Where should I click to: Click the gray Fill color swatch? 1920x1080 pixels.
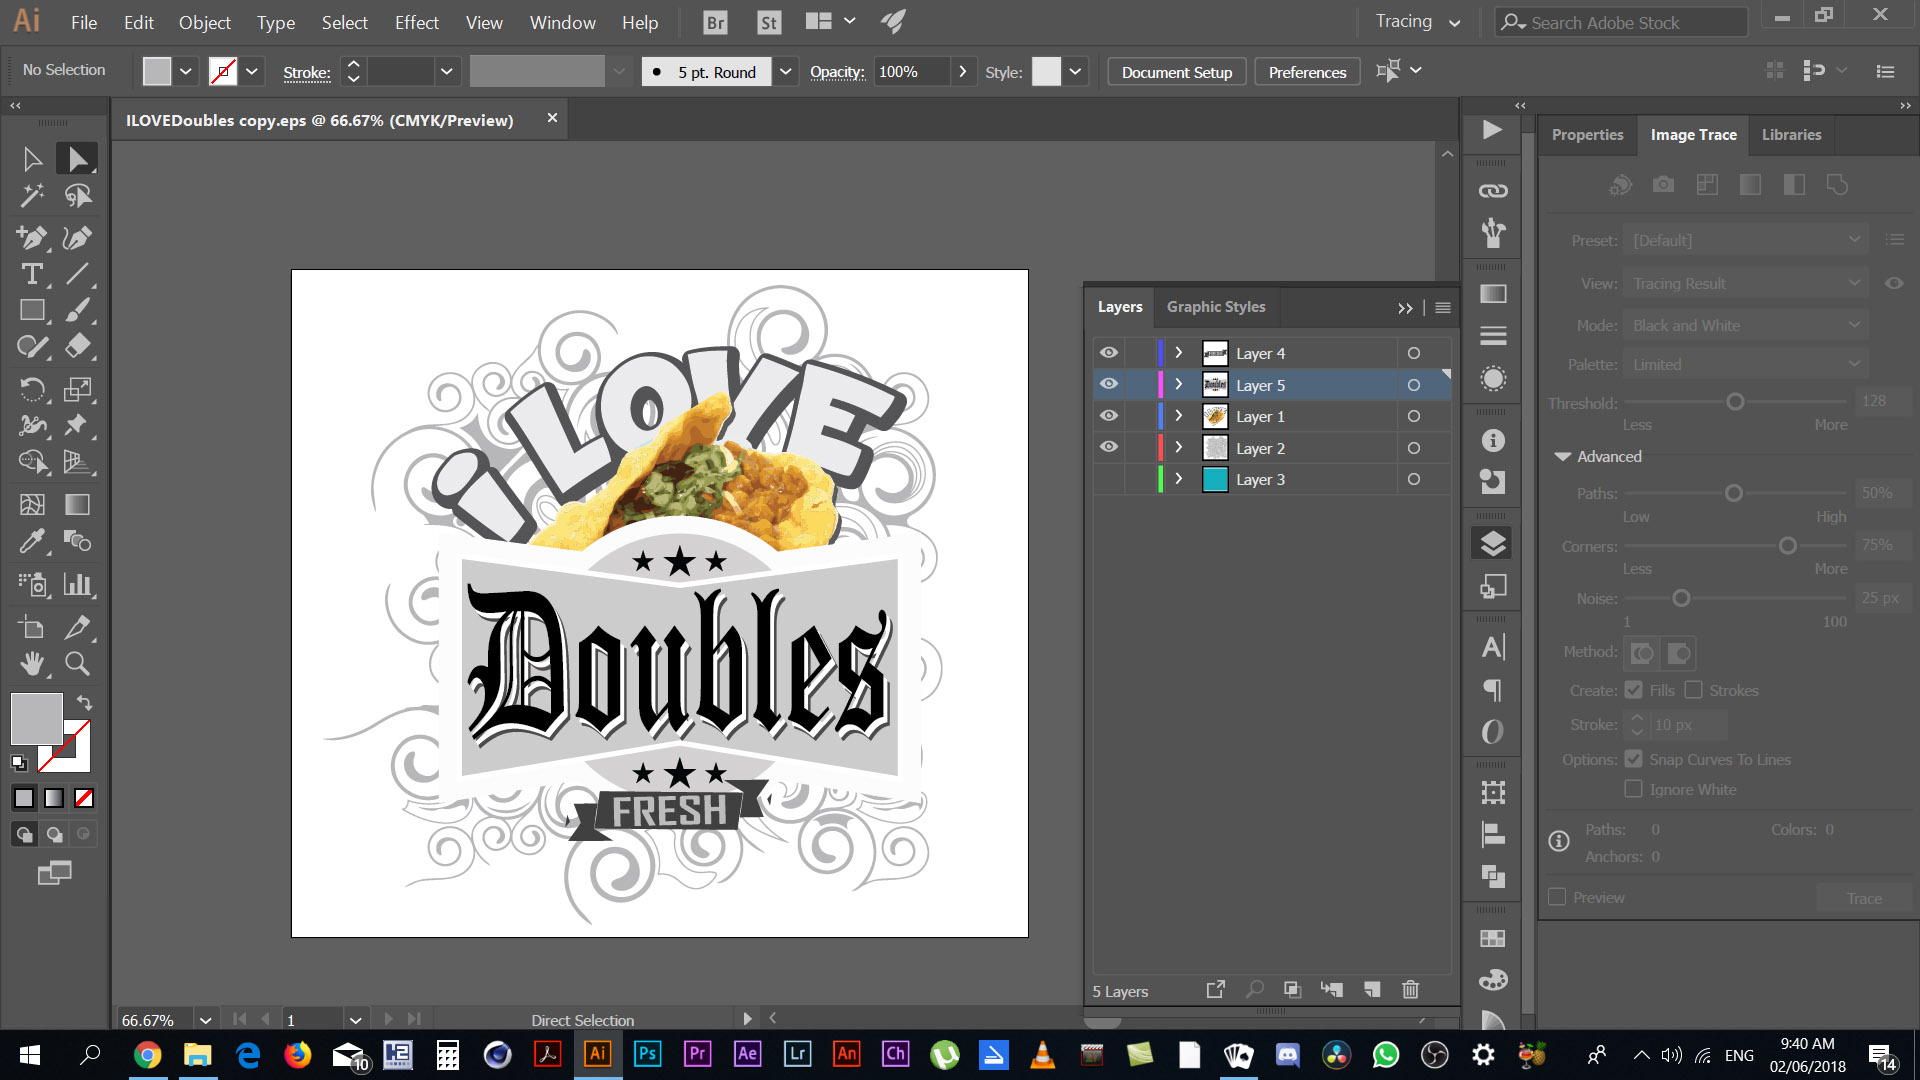[37, 718]
